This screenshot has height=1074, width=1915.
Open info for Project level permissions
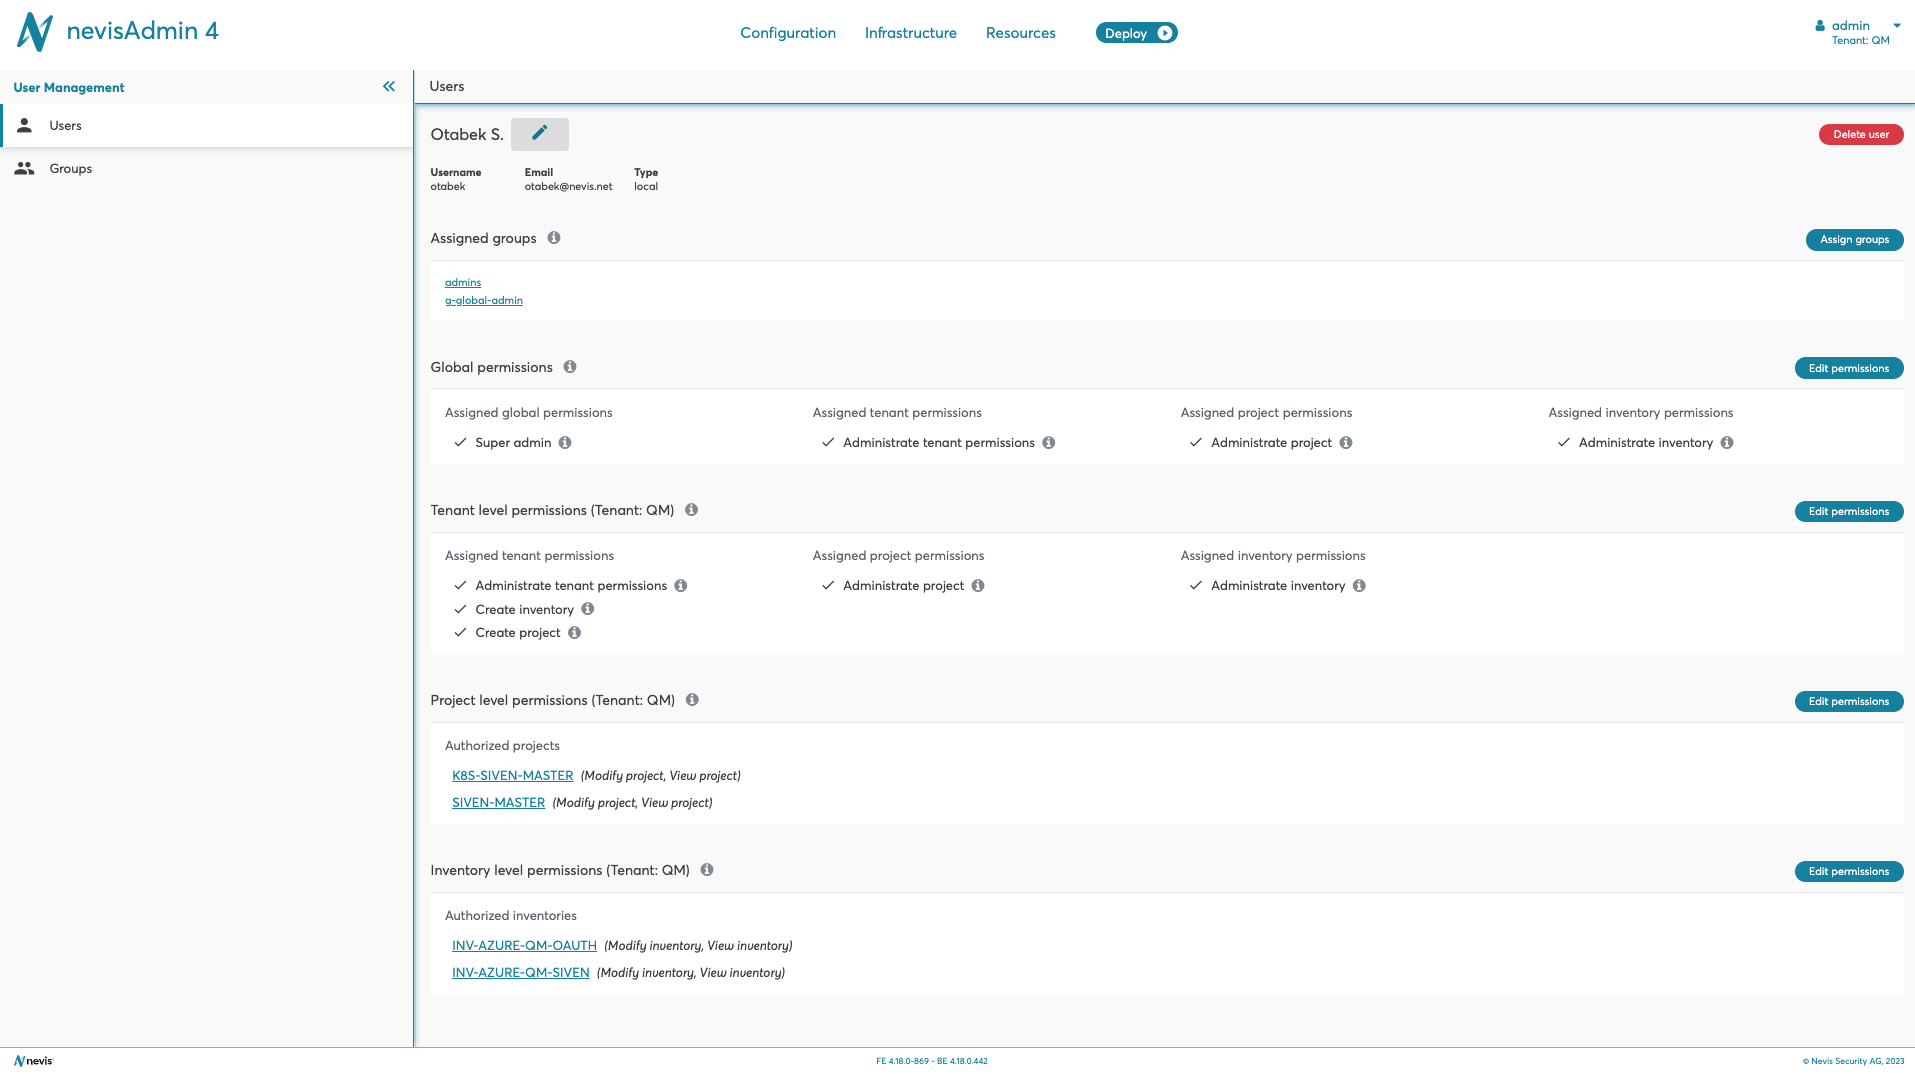tap(692, 700)
